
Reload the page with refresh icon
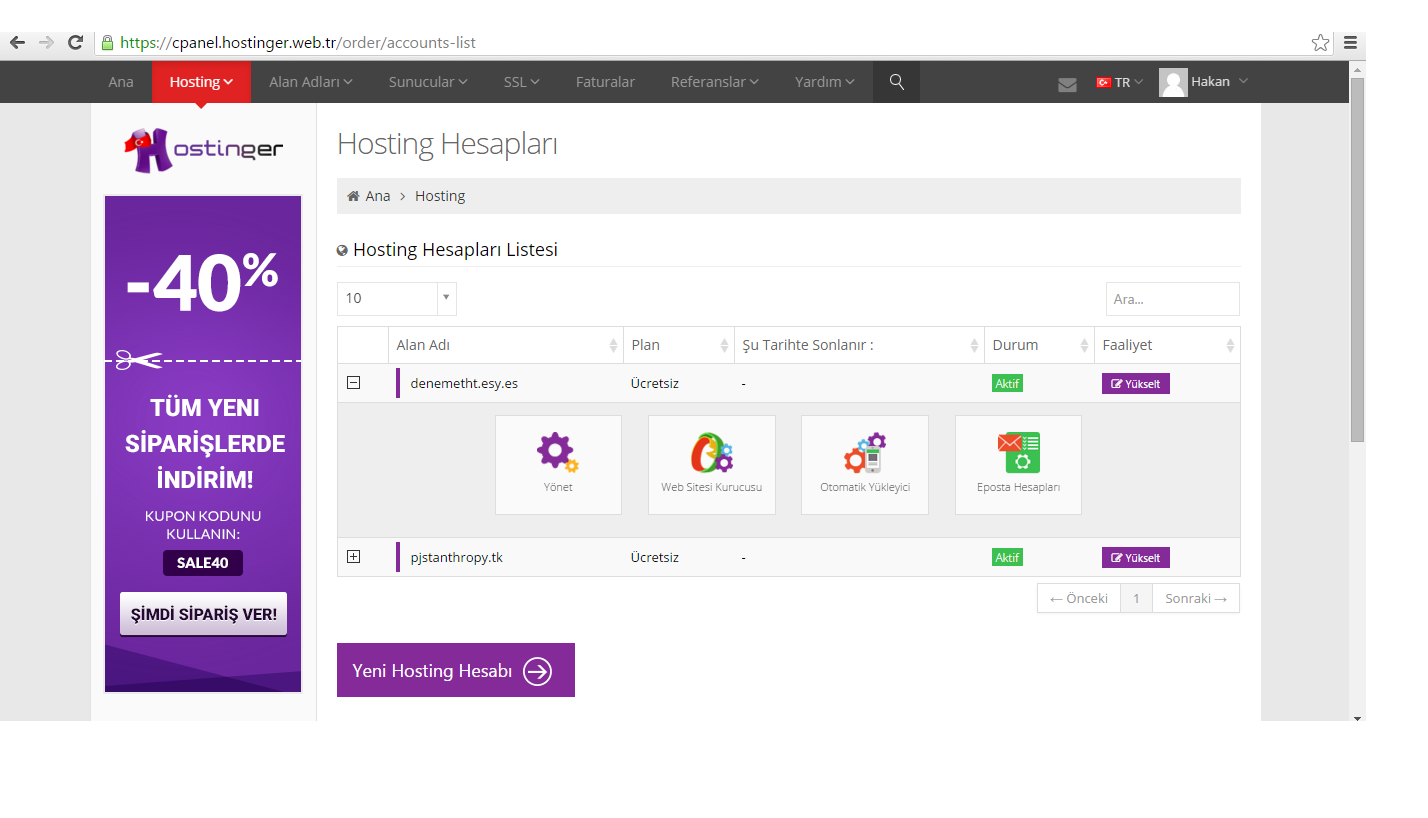[x=75, y=42]
